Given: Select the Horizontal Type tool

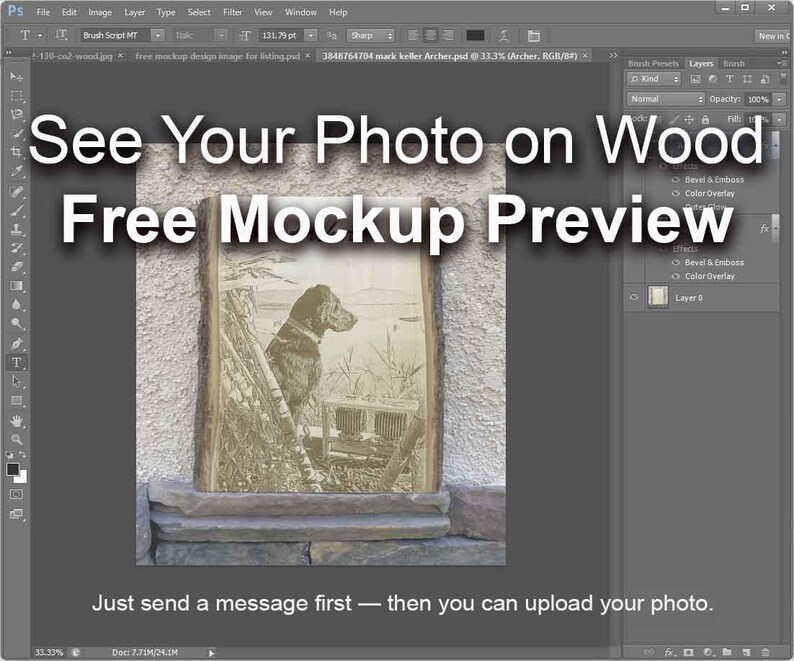Looking at the screenshot, I should click(16, 363).
